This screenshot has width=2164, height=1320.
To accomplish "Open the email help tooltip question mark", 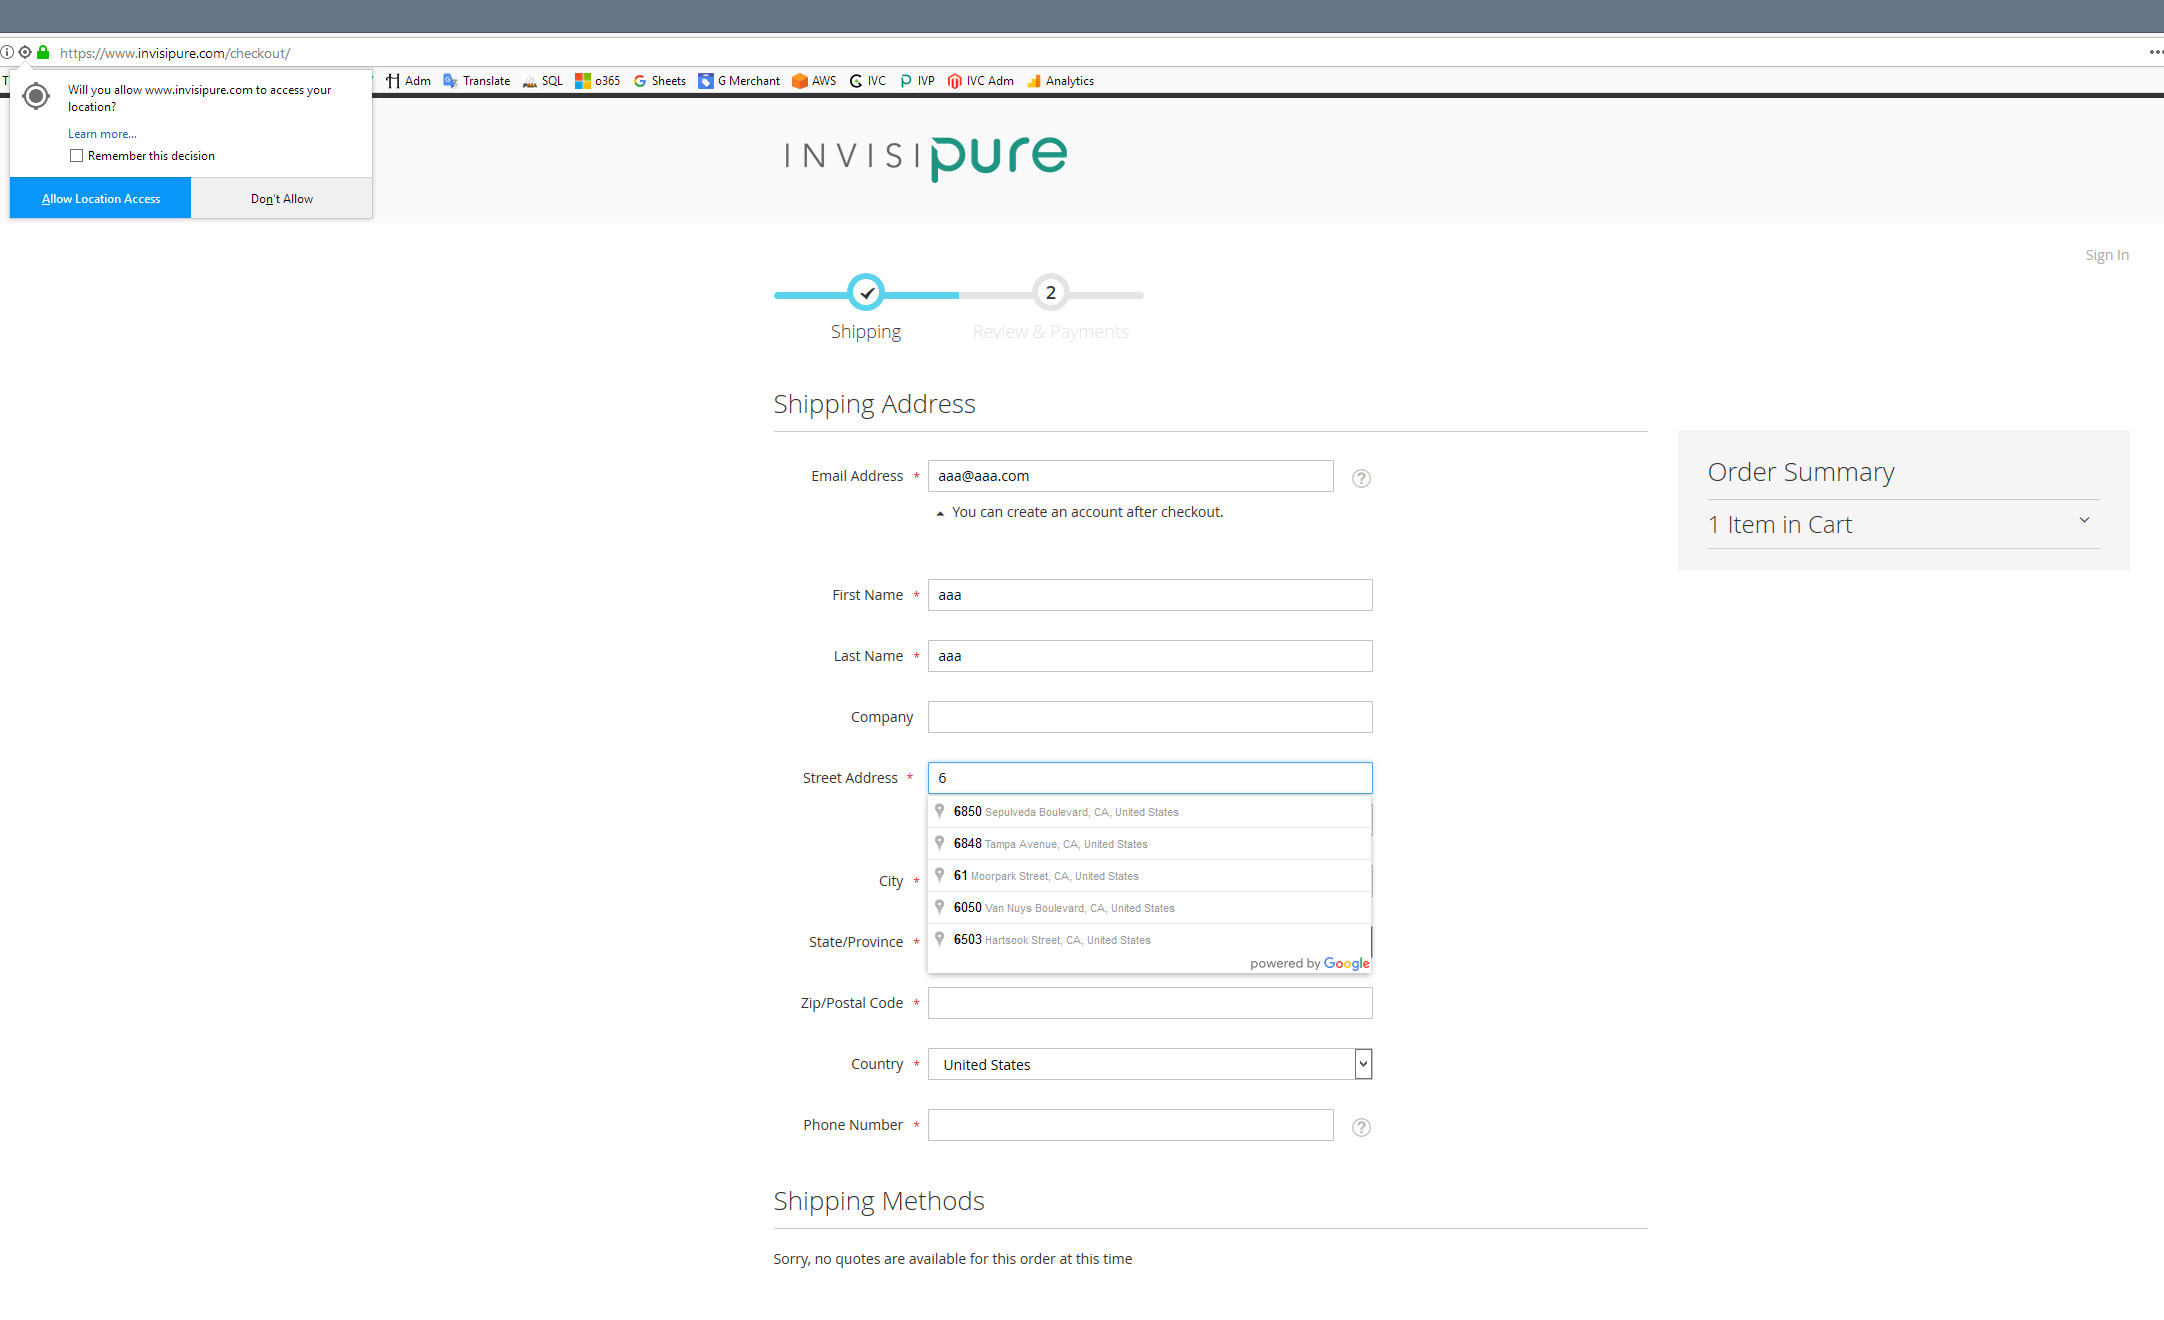I will (x=1361, y=478).
